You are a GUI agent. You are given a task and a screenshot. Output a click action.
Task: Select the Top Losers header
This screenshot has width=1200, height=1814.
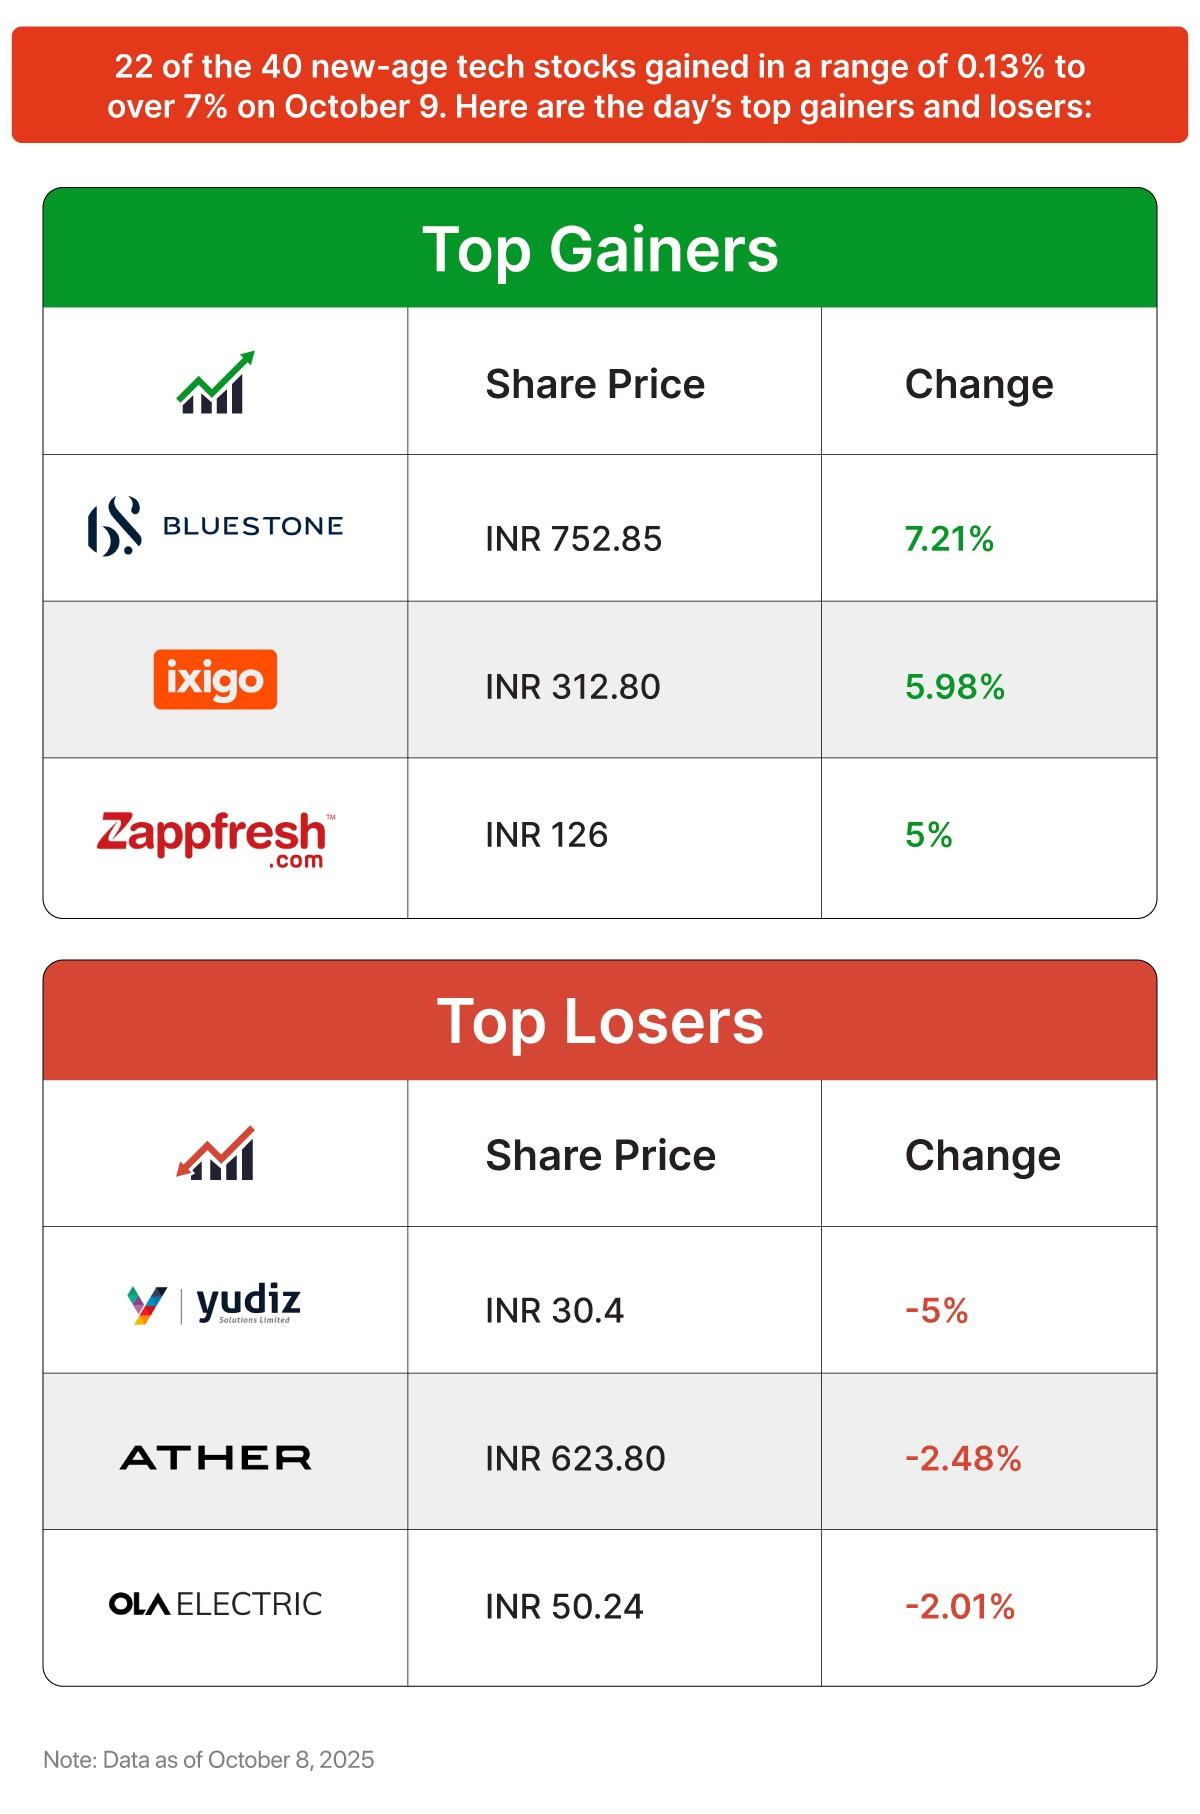click(600, 1021)
